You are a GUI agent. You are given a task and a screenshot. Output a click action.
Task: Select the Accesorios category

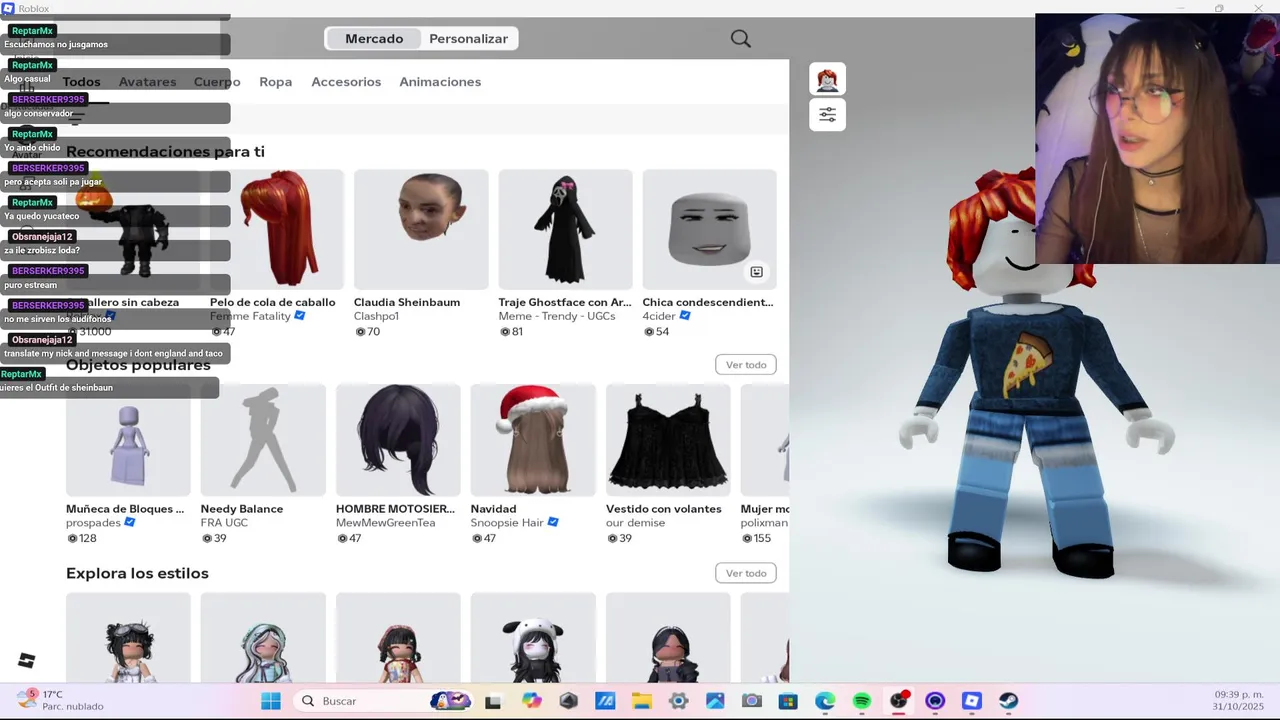click(x=346, y=82)
